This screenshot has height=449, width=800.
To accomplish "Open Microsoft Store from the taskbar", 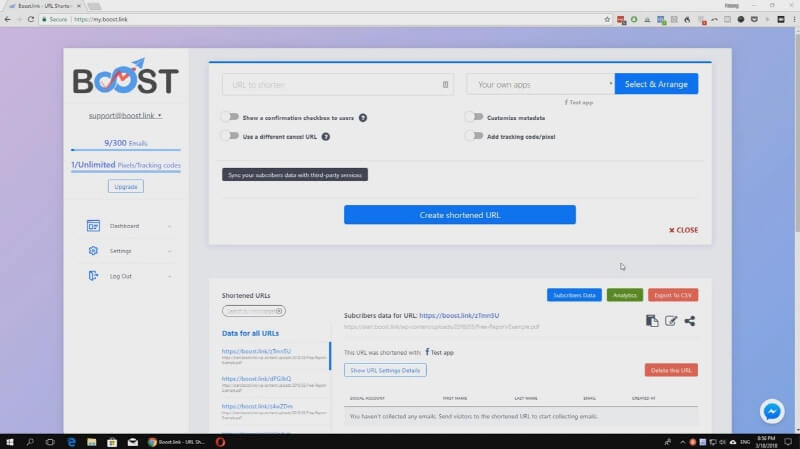I will (x=112, y=442).
